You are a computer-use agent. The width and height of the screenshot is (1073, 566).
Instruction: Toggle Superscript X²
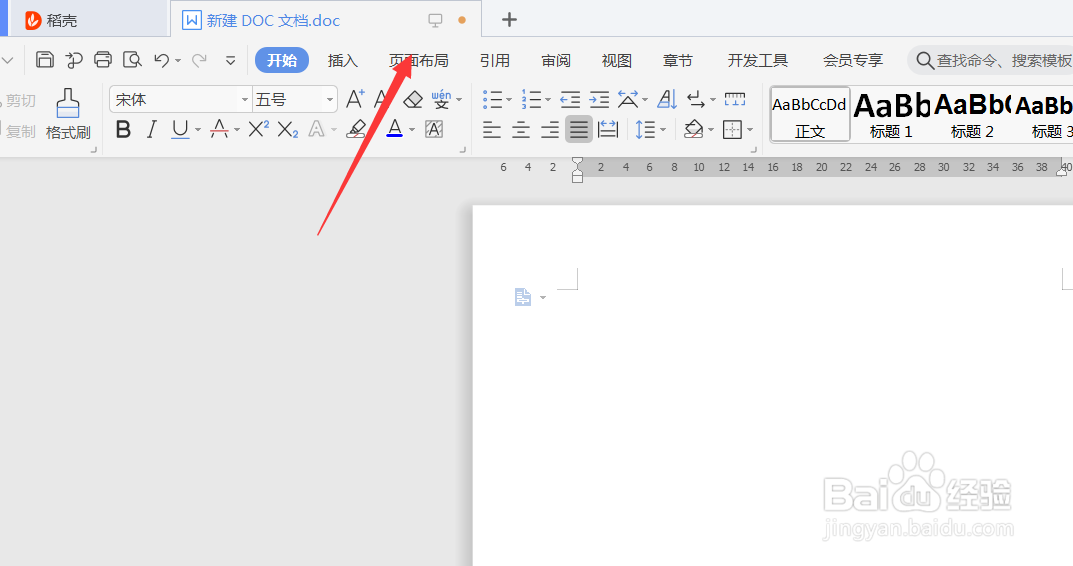pyautogui.click(x=258, y=129)
